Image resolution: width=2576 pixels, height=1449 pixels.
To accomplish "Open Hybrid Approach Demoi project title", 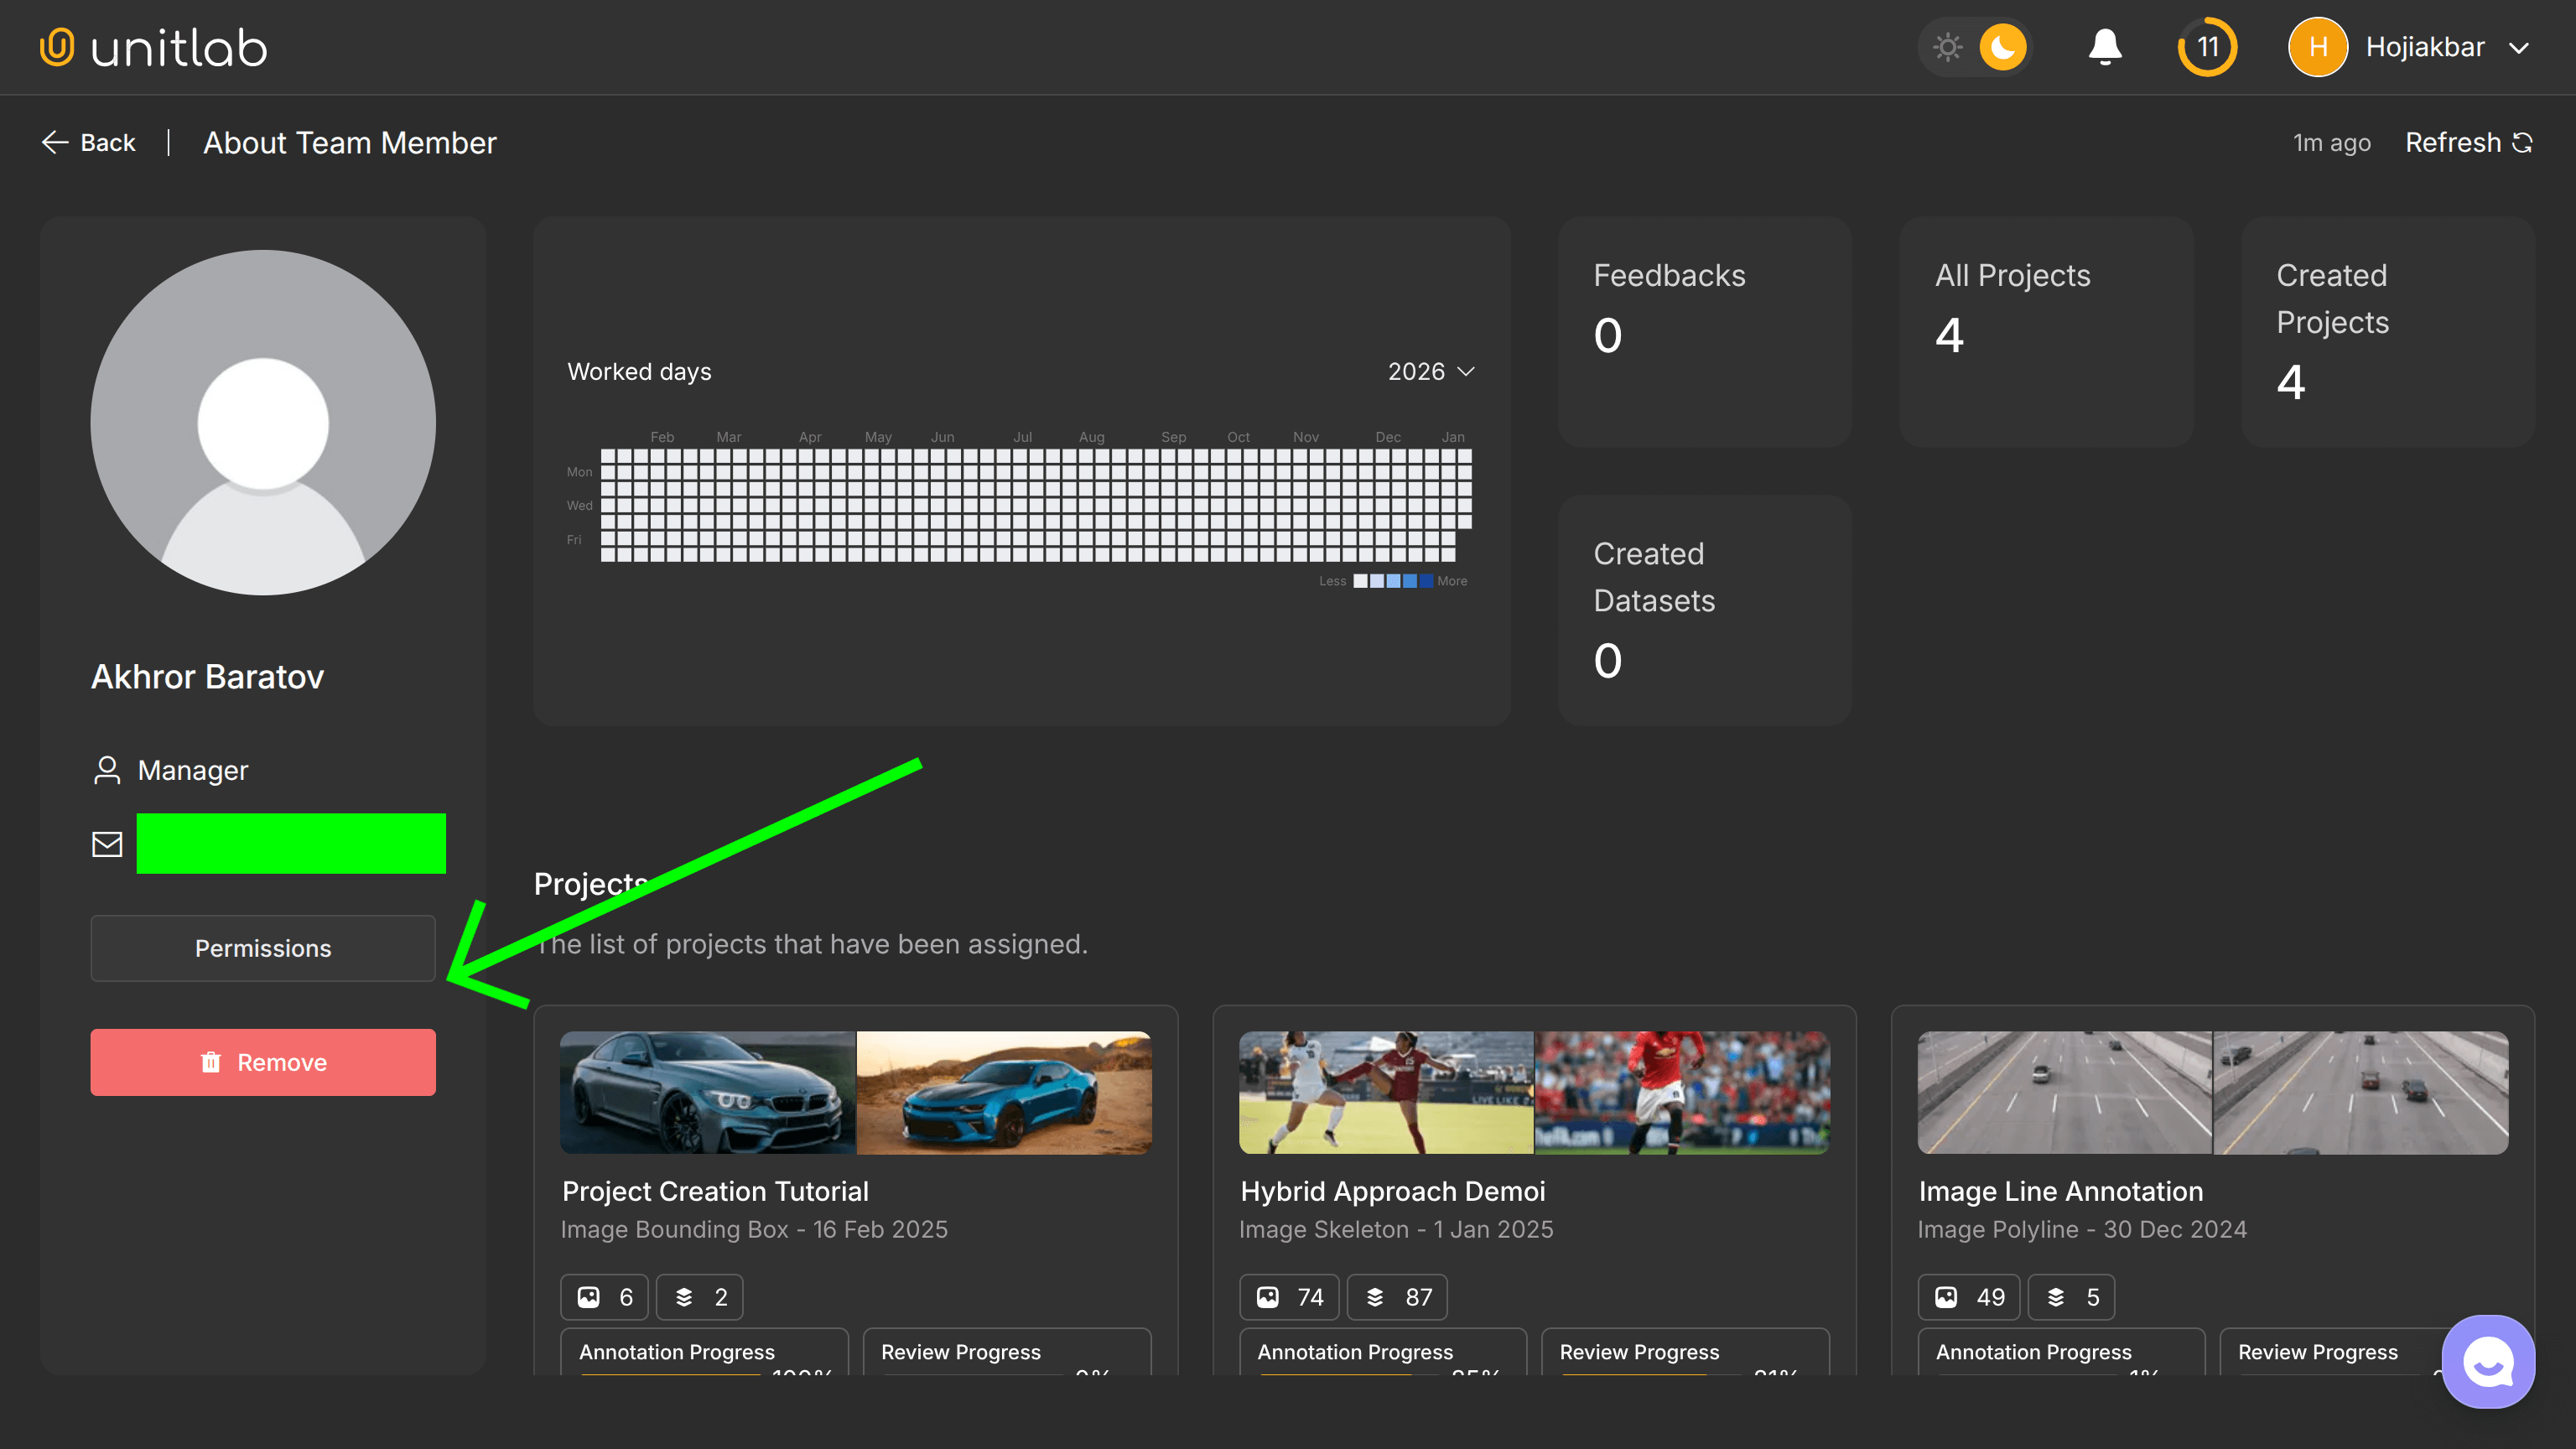I will click(1392, 1191).
